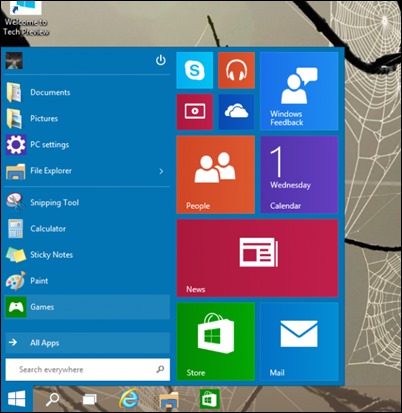Open the Store tile
The image size is (402, 413).
coord(215,341)
